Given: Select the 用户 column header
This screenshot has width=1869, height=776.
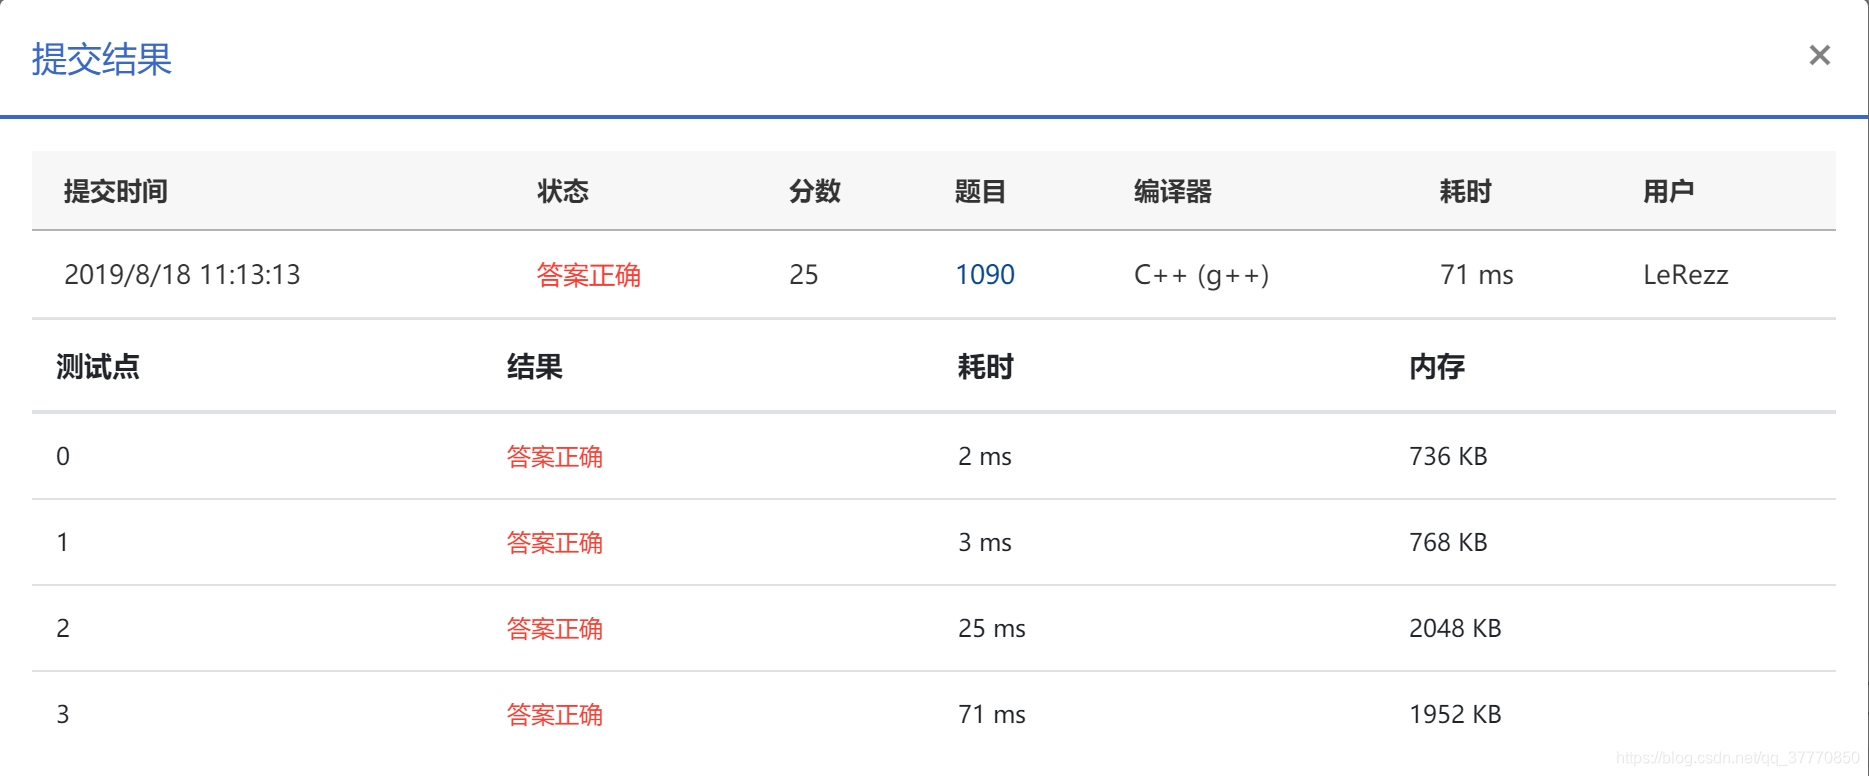Looking at the screenshot, I should [x=1669, y=191].
